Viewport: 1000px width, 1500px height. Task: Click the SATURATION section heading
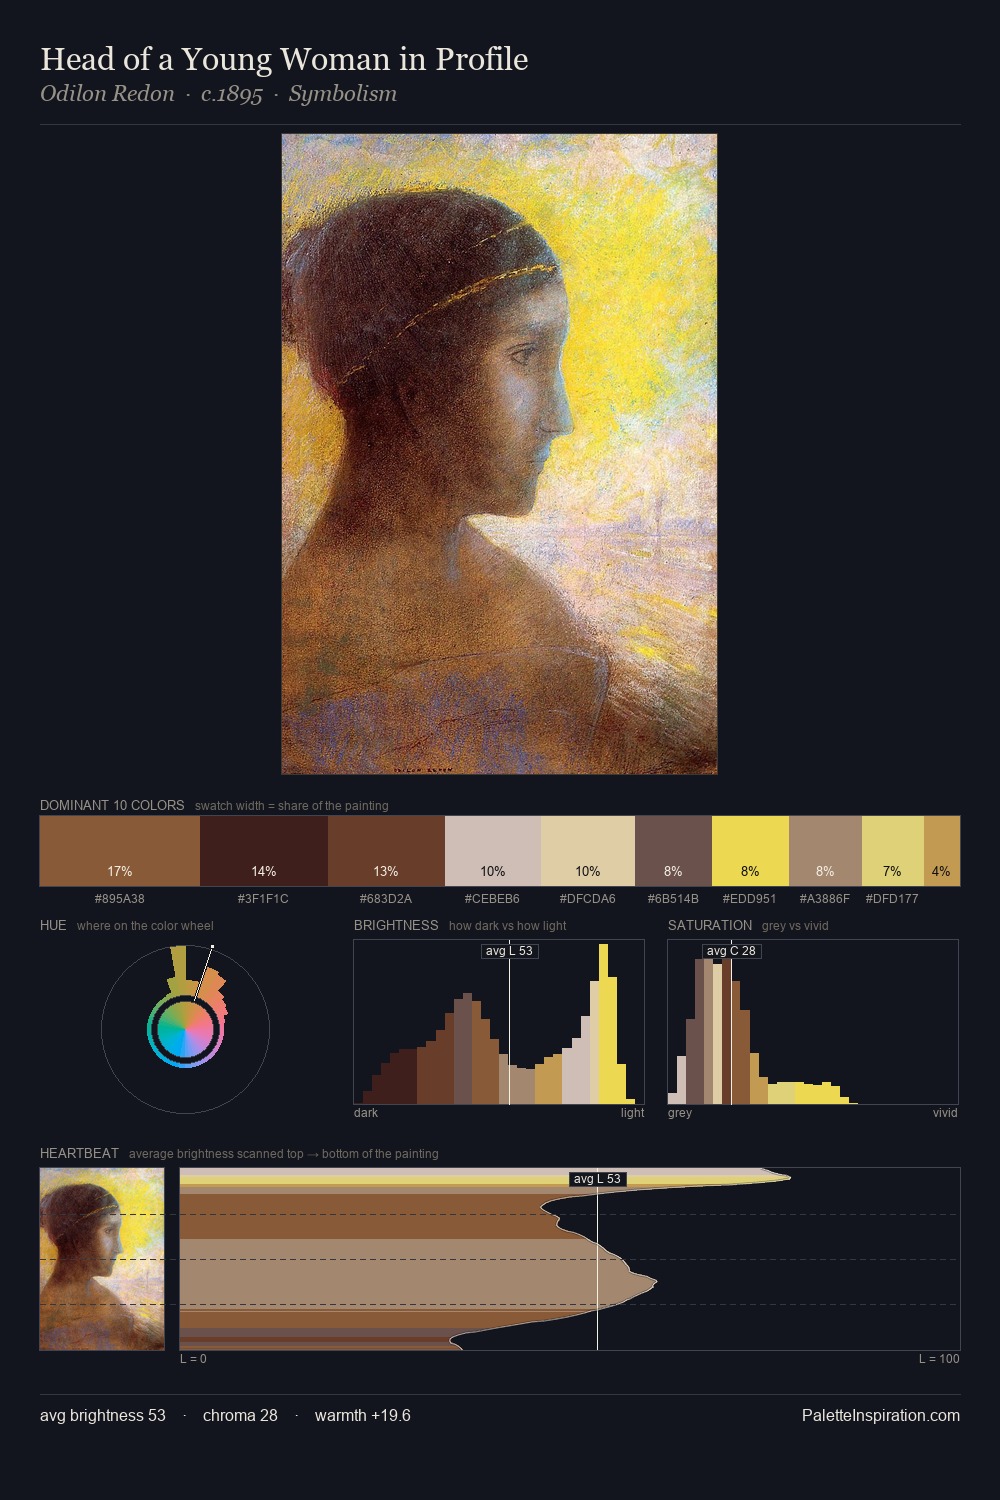click(710, 925)
